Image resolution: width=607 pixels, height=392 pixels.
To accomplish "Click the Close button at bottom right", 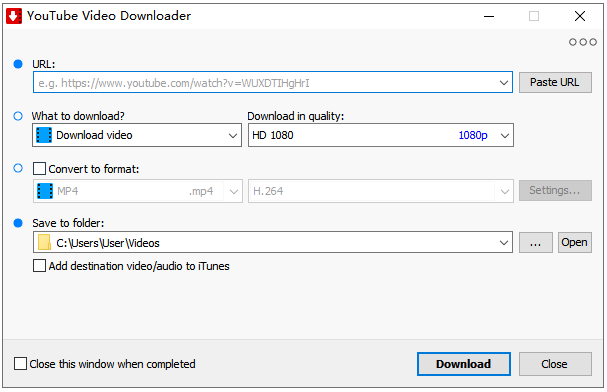I will pyautogui.click(x=555, y=364).
